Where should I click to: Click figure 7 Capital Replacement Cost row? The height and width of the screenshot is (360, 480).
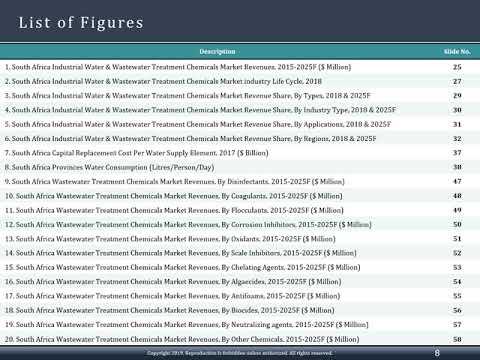(136, 153)
